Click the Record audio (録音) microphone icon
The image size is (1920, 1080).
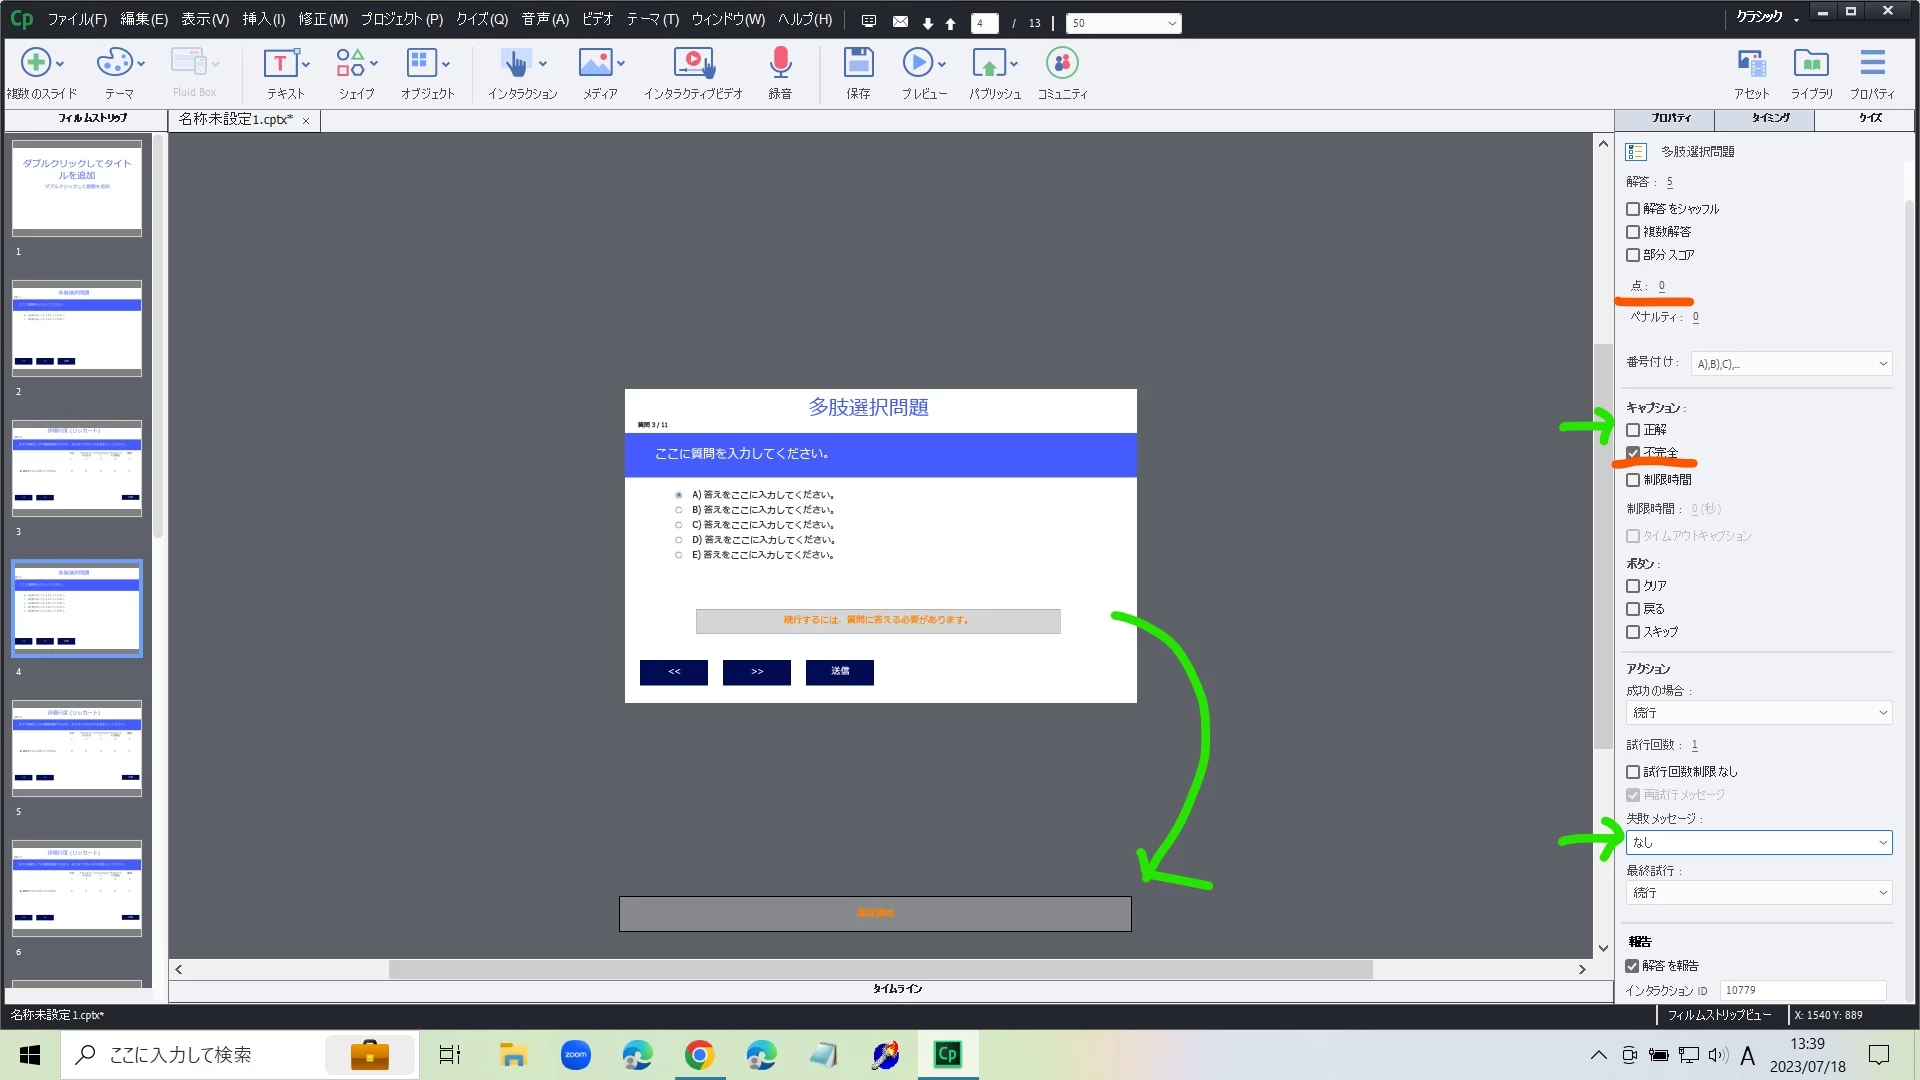[780, 64]
